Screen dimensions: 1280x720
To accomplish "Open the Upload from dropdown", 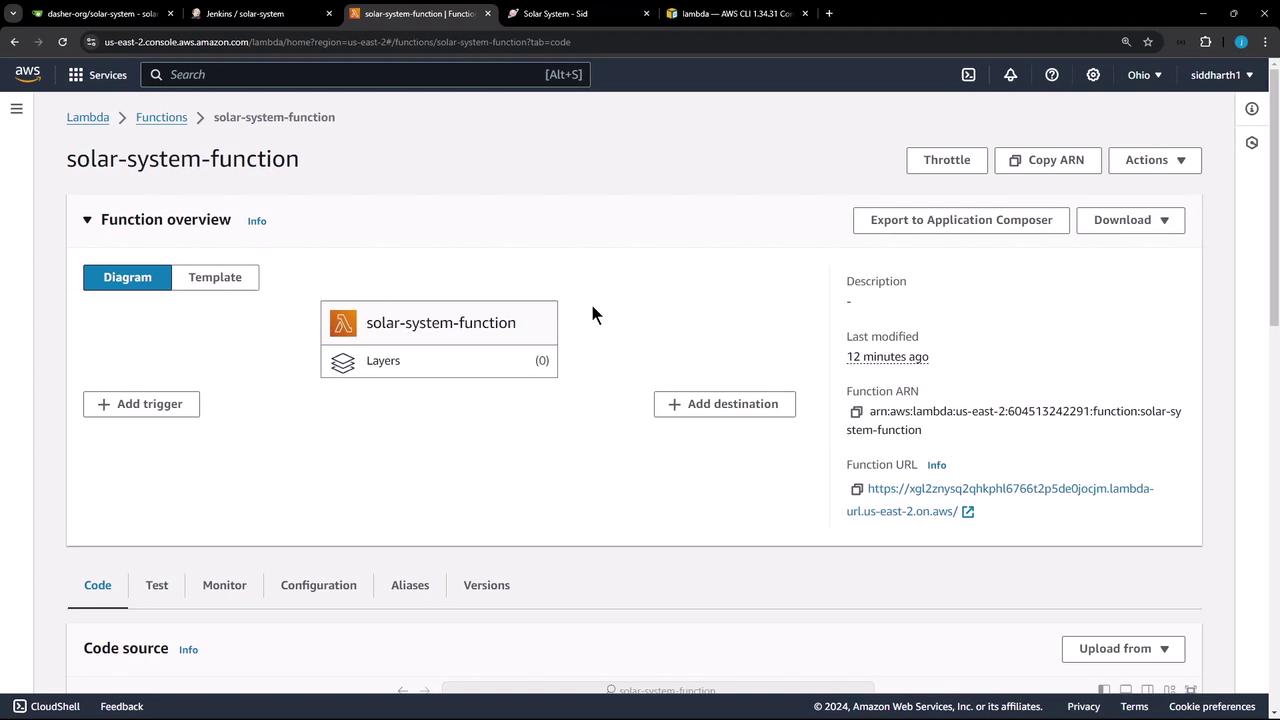I will pos(1123,649).
